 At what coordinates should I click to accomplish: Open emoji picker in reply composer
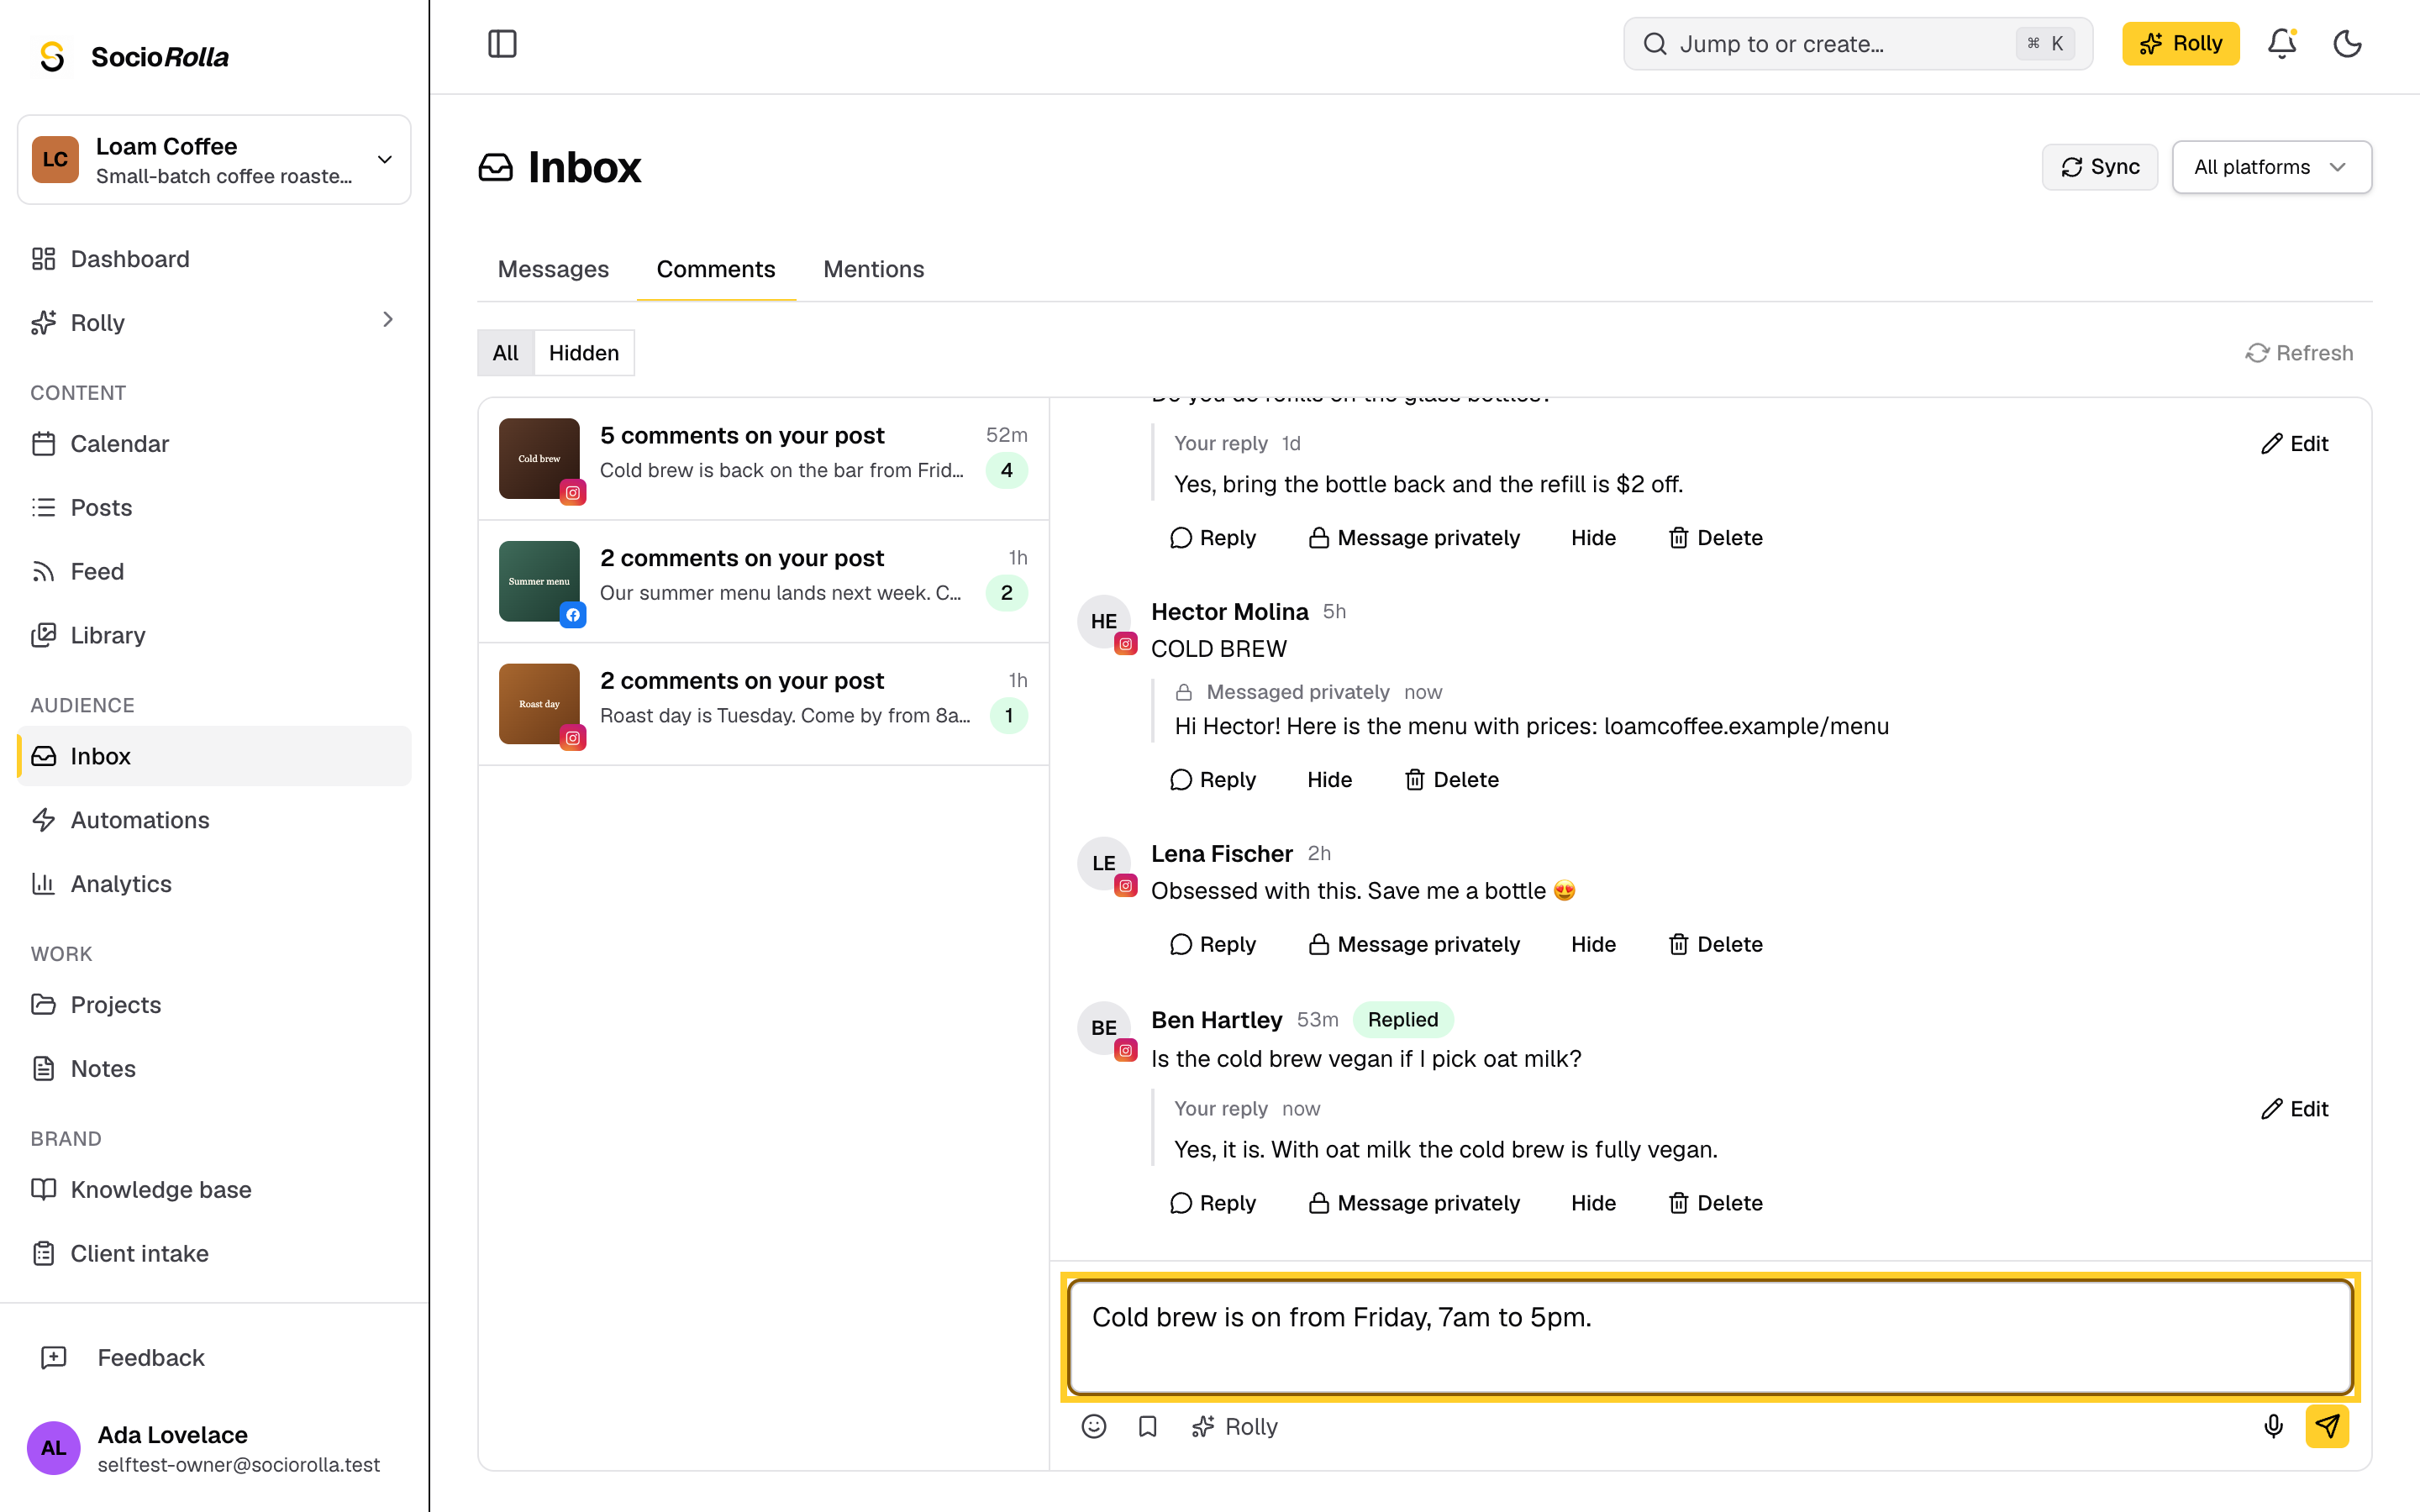coord(1094,1426)
